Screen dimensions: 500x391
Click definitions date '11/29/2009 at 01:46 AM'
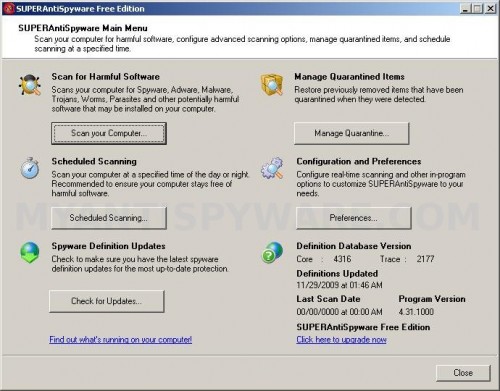click(x=339, y=285)
